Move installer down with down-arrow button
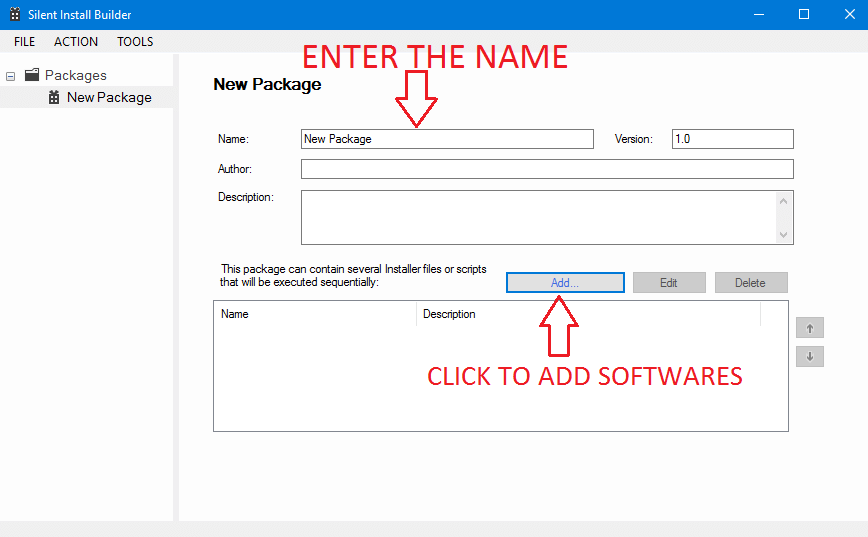Image resolution: width=868 pixels, height=537 pixels. pyautogui.click(x=810, y=357)
